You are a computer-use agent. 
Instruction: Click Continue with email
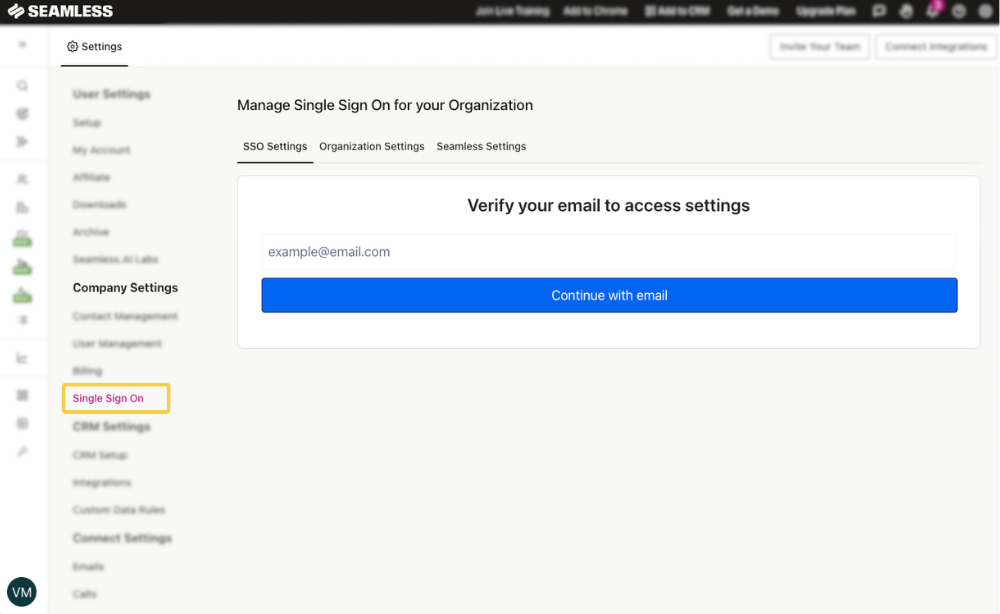click(609, 295)
